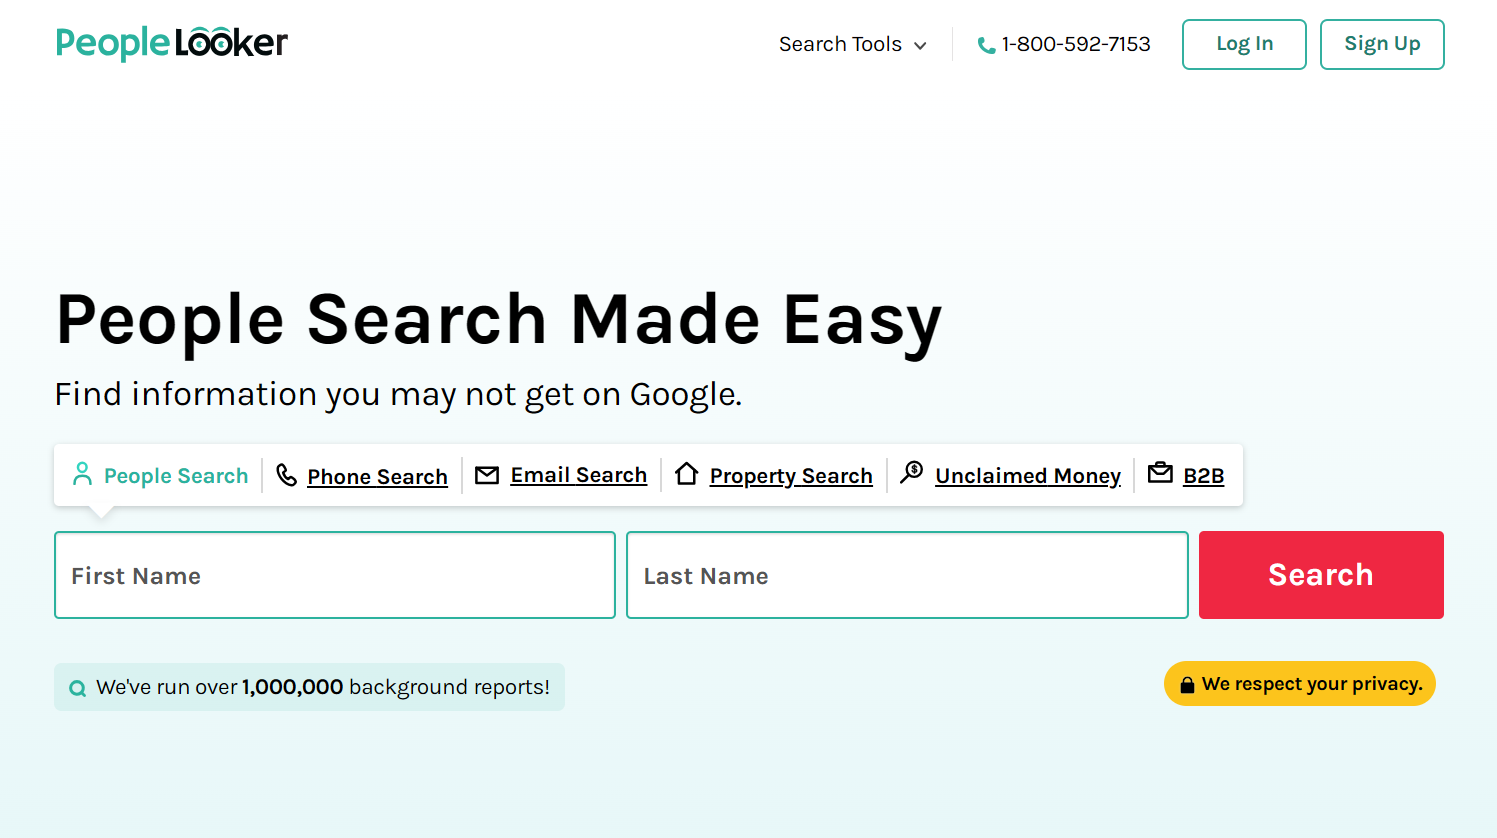Select the Property Search tab

[791, 476]
